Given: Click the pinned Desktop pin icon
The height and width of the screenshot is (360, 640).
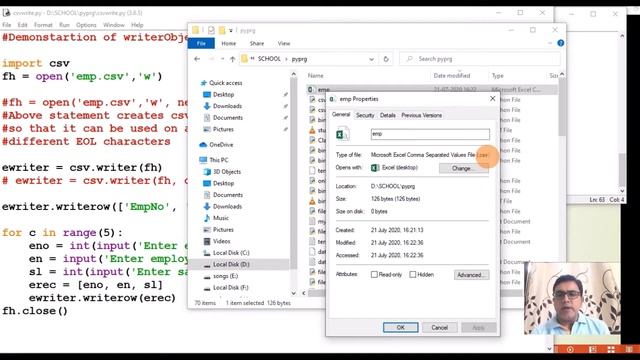Looking at the screenshot, I should 285,95.
